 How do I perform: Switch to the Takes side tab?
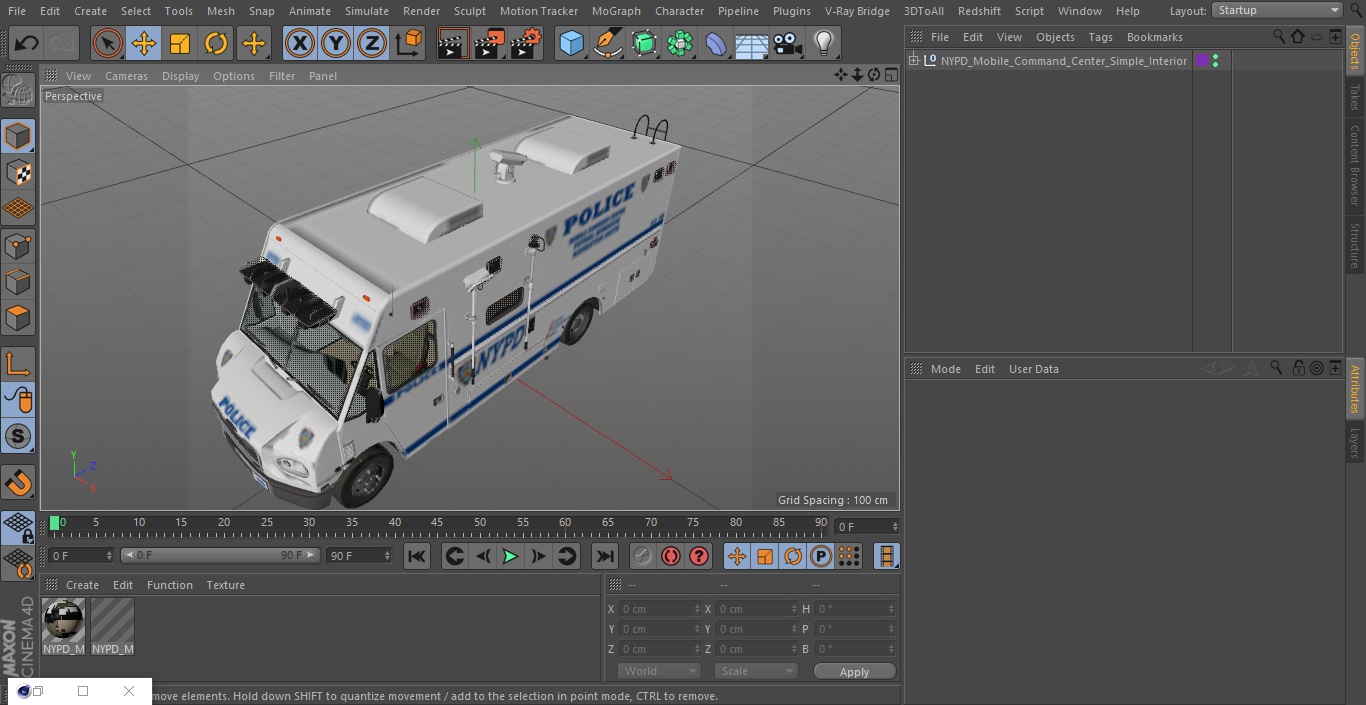(x=1355, y=97)
